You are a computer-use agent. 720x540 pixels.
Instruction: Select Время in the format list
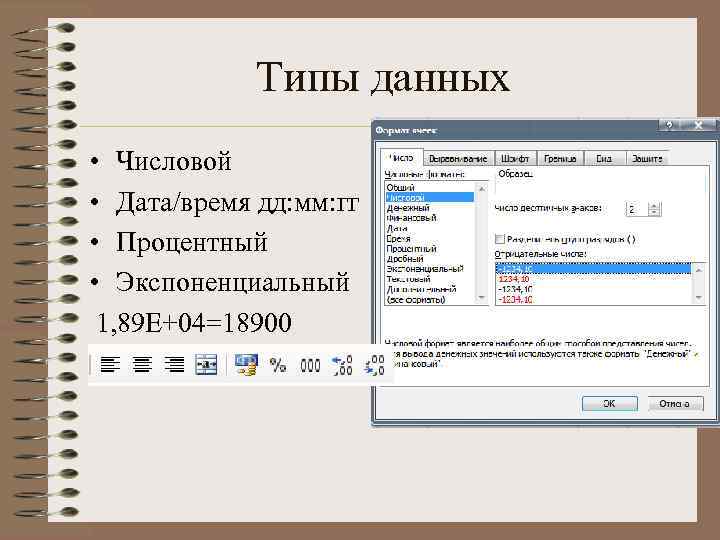[x=430, y=238]
